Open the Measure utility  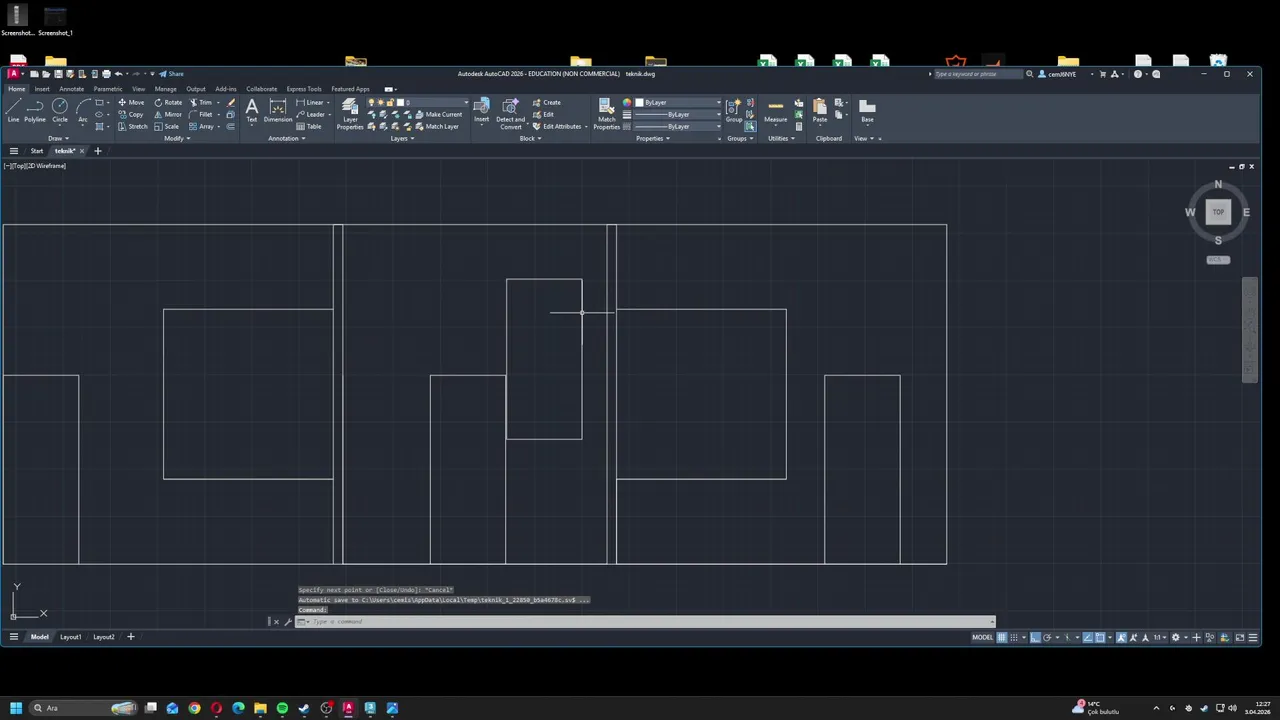[x=776, y=110]
